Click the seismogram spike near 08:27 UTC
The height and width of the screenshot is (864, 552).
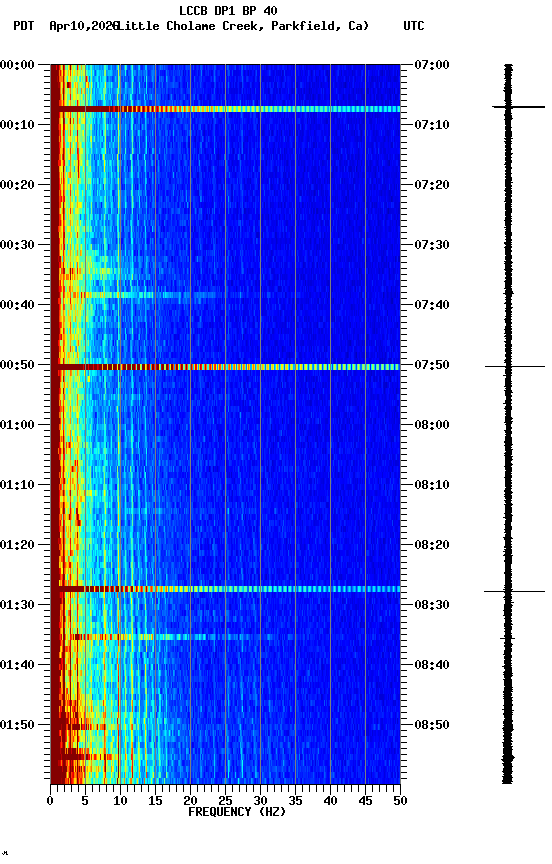515,592
